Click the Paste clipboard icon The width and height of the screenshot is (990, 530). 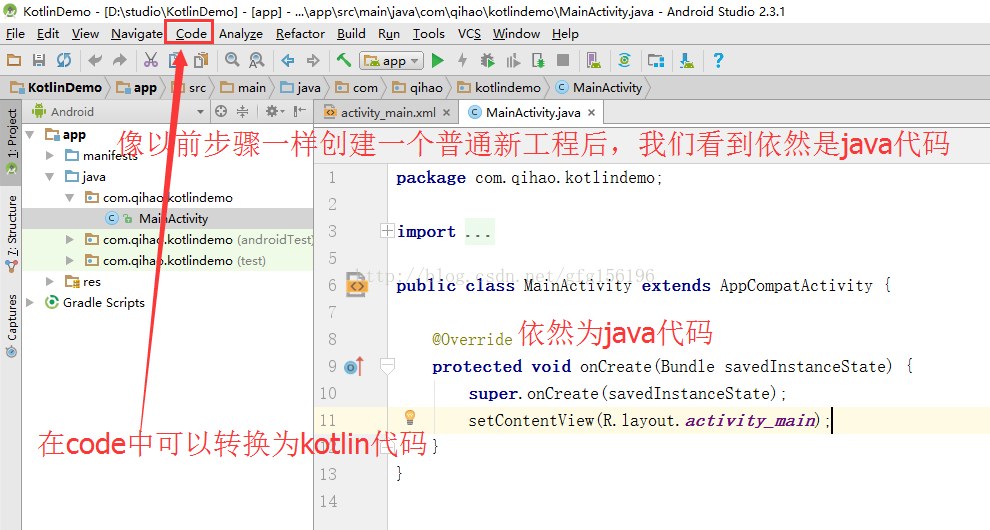[x=201, y=61]
